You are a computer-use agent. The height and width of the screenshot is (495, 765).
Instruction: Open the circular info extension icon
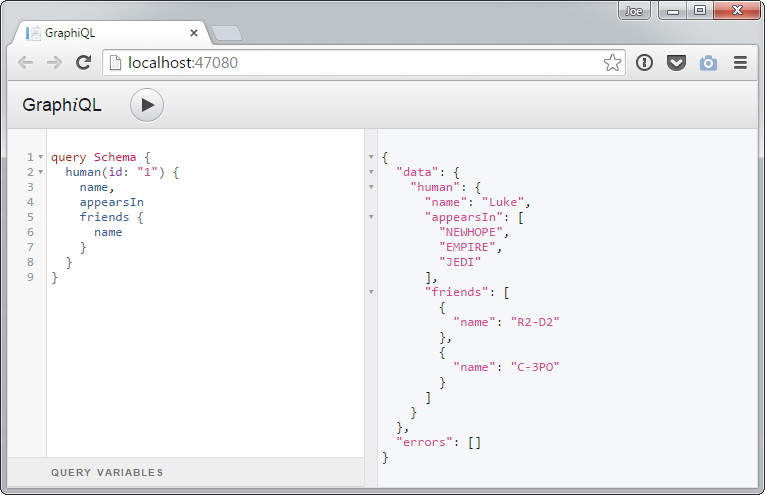coord(644,62)
